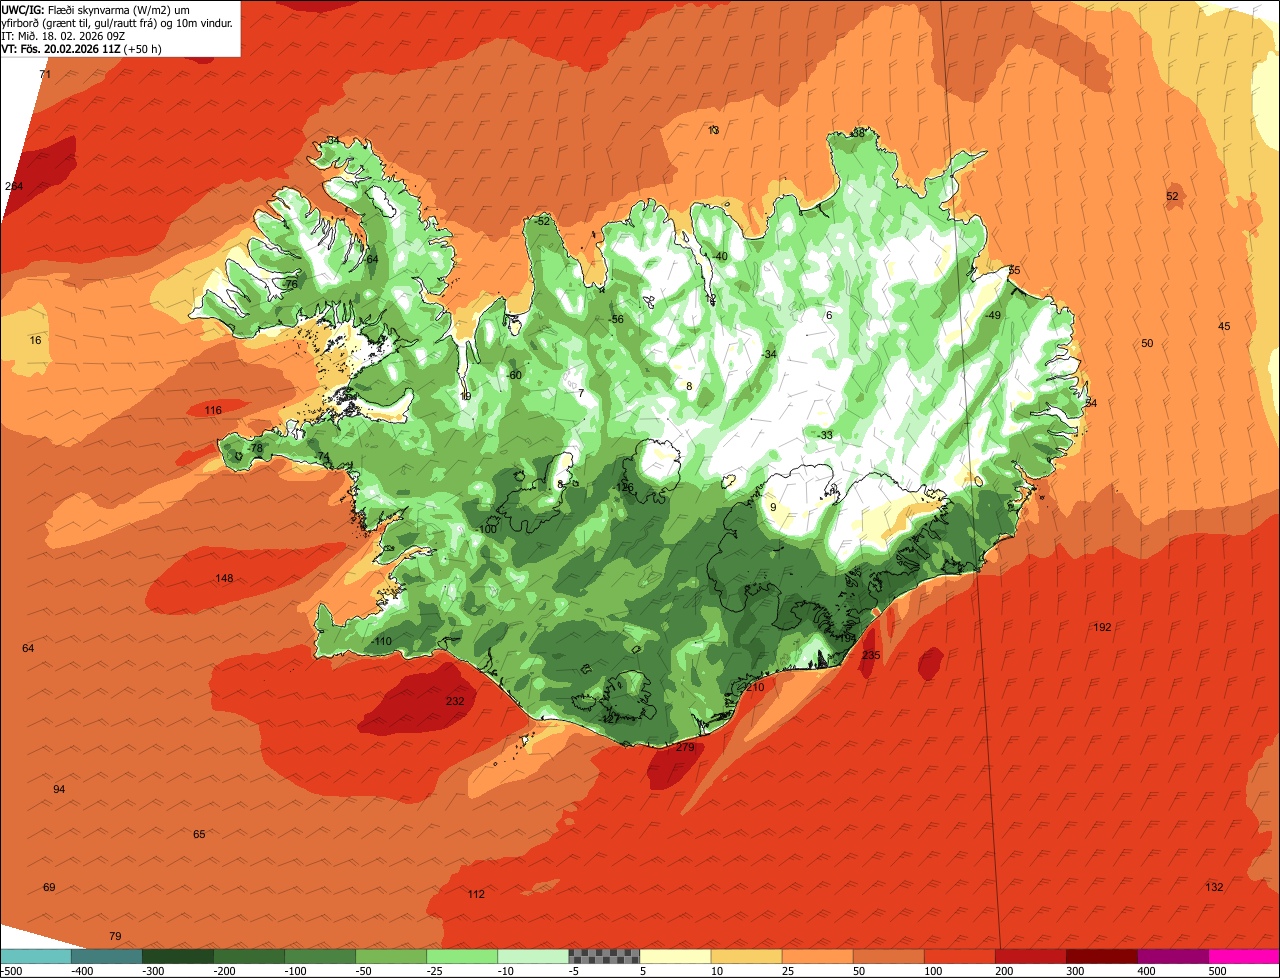Click the magenta legend swatch after 500

tap(1244, 956)
